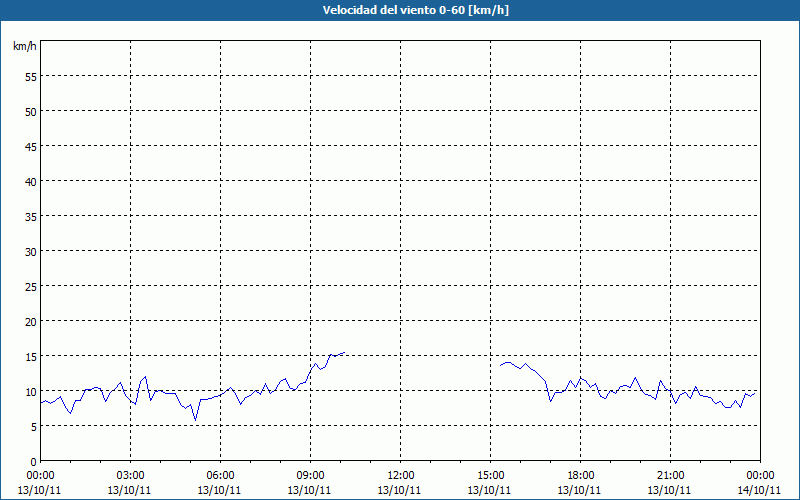800x500 pixels.
Task: Click the y-axis value 0
Action: point(34,462)
